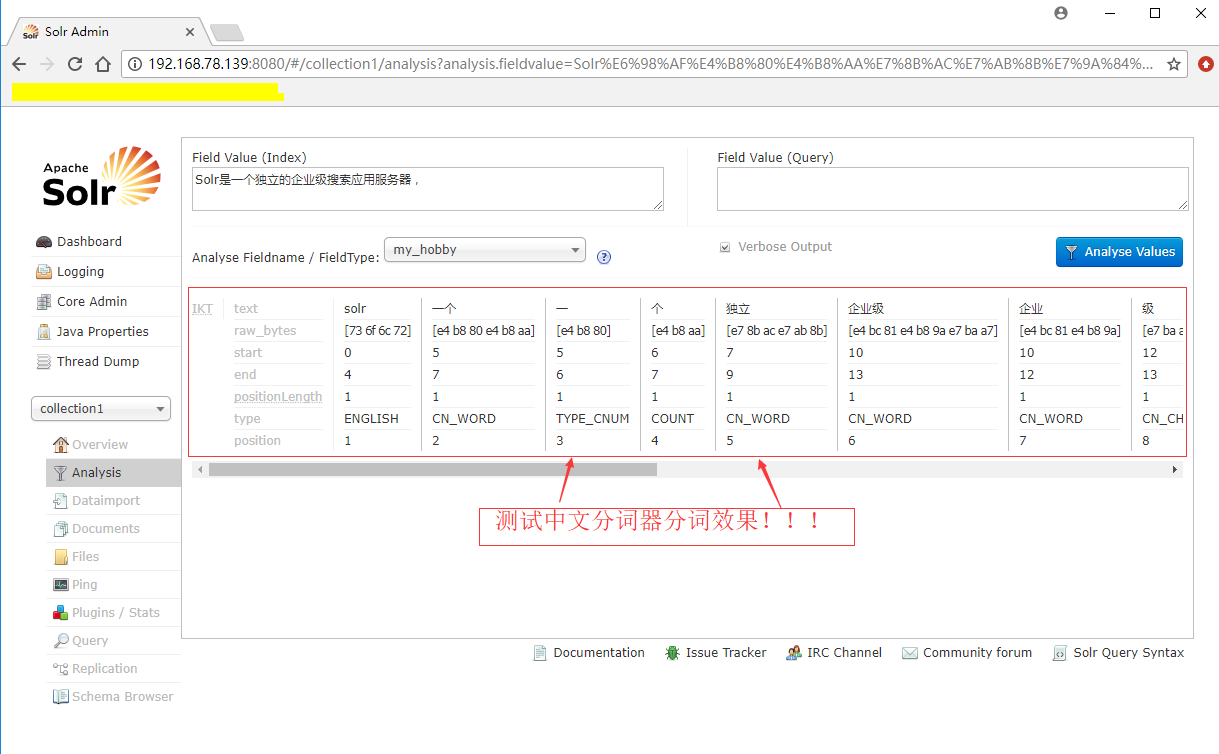Open the Logging section
Screen dimensions: 1219x754
click(x=80, y=271)
